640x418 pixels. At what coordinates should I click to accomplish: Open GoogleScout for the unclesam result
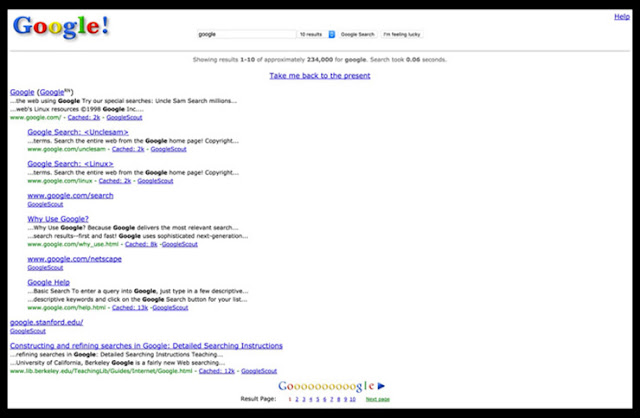[169, 149]
